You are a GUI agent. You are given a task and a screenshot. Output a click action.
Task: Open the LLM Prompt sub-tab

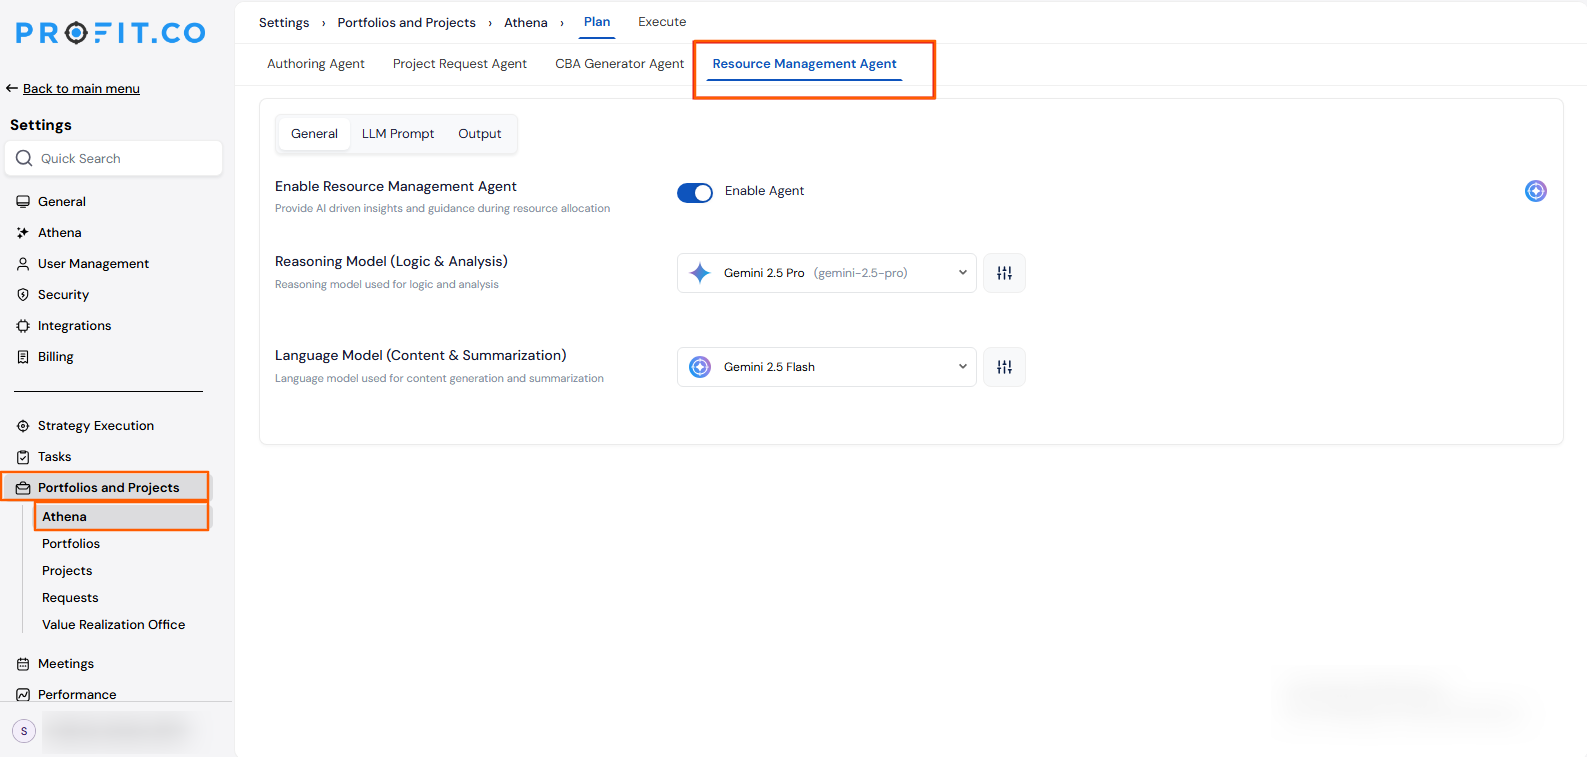pos(398,134)
